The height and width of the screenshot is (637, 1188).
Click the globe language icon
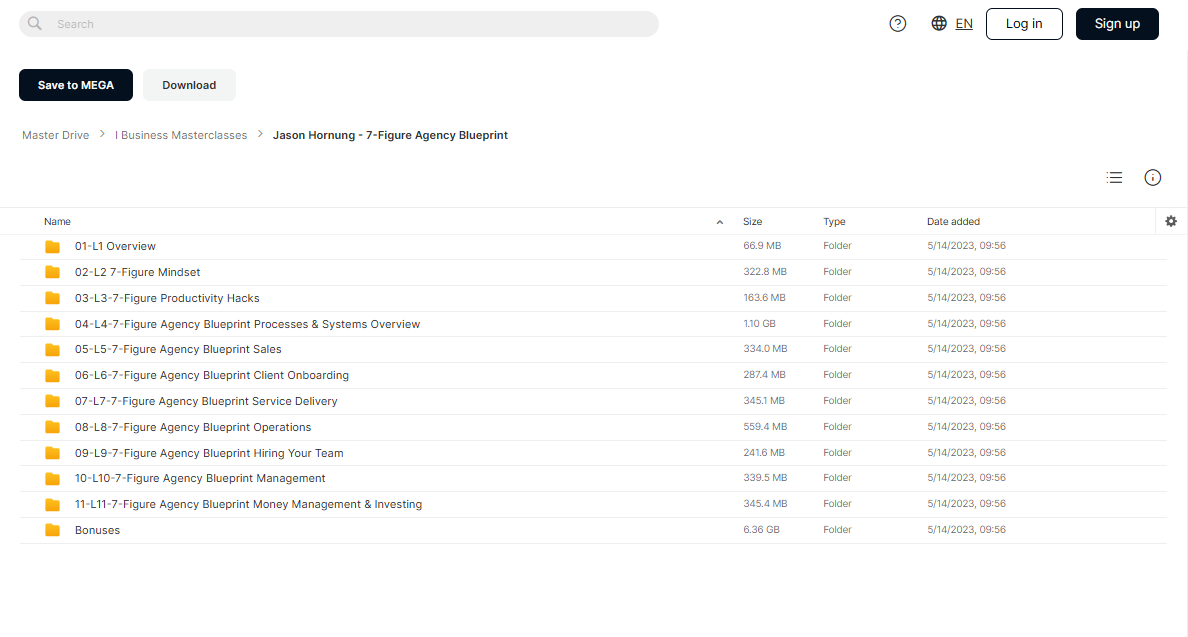coord(939,23)
